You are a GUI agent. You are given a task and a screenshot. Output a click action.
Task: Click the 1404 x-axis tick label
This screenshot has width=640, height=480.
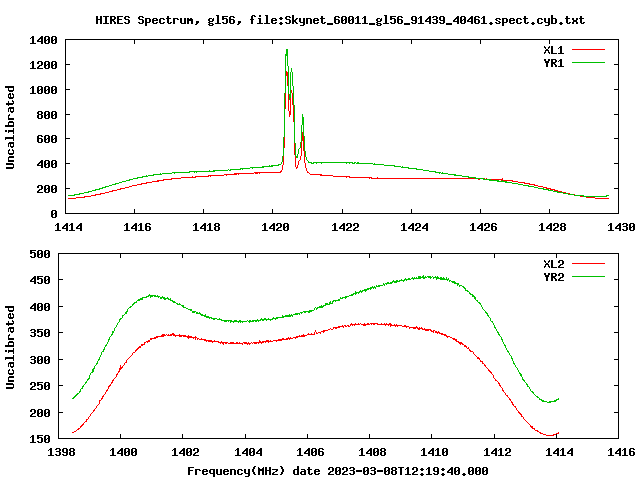248,452
